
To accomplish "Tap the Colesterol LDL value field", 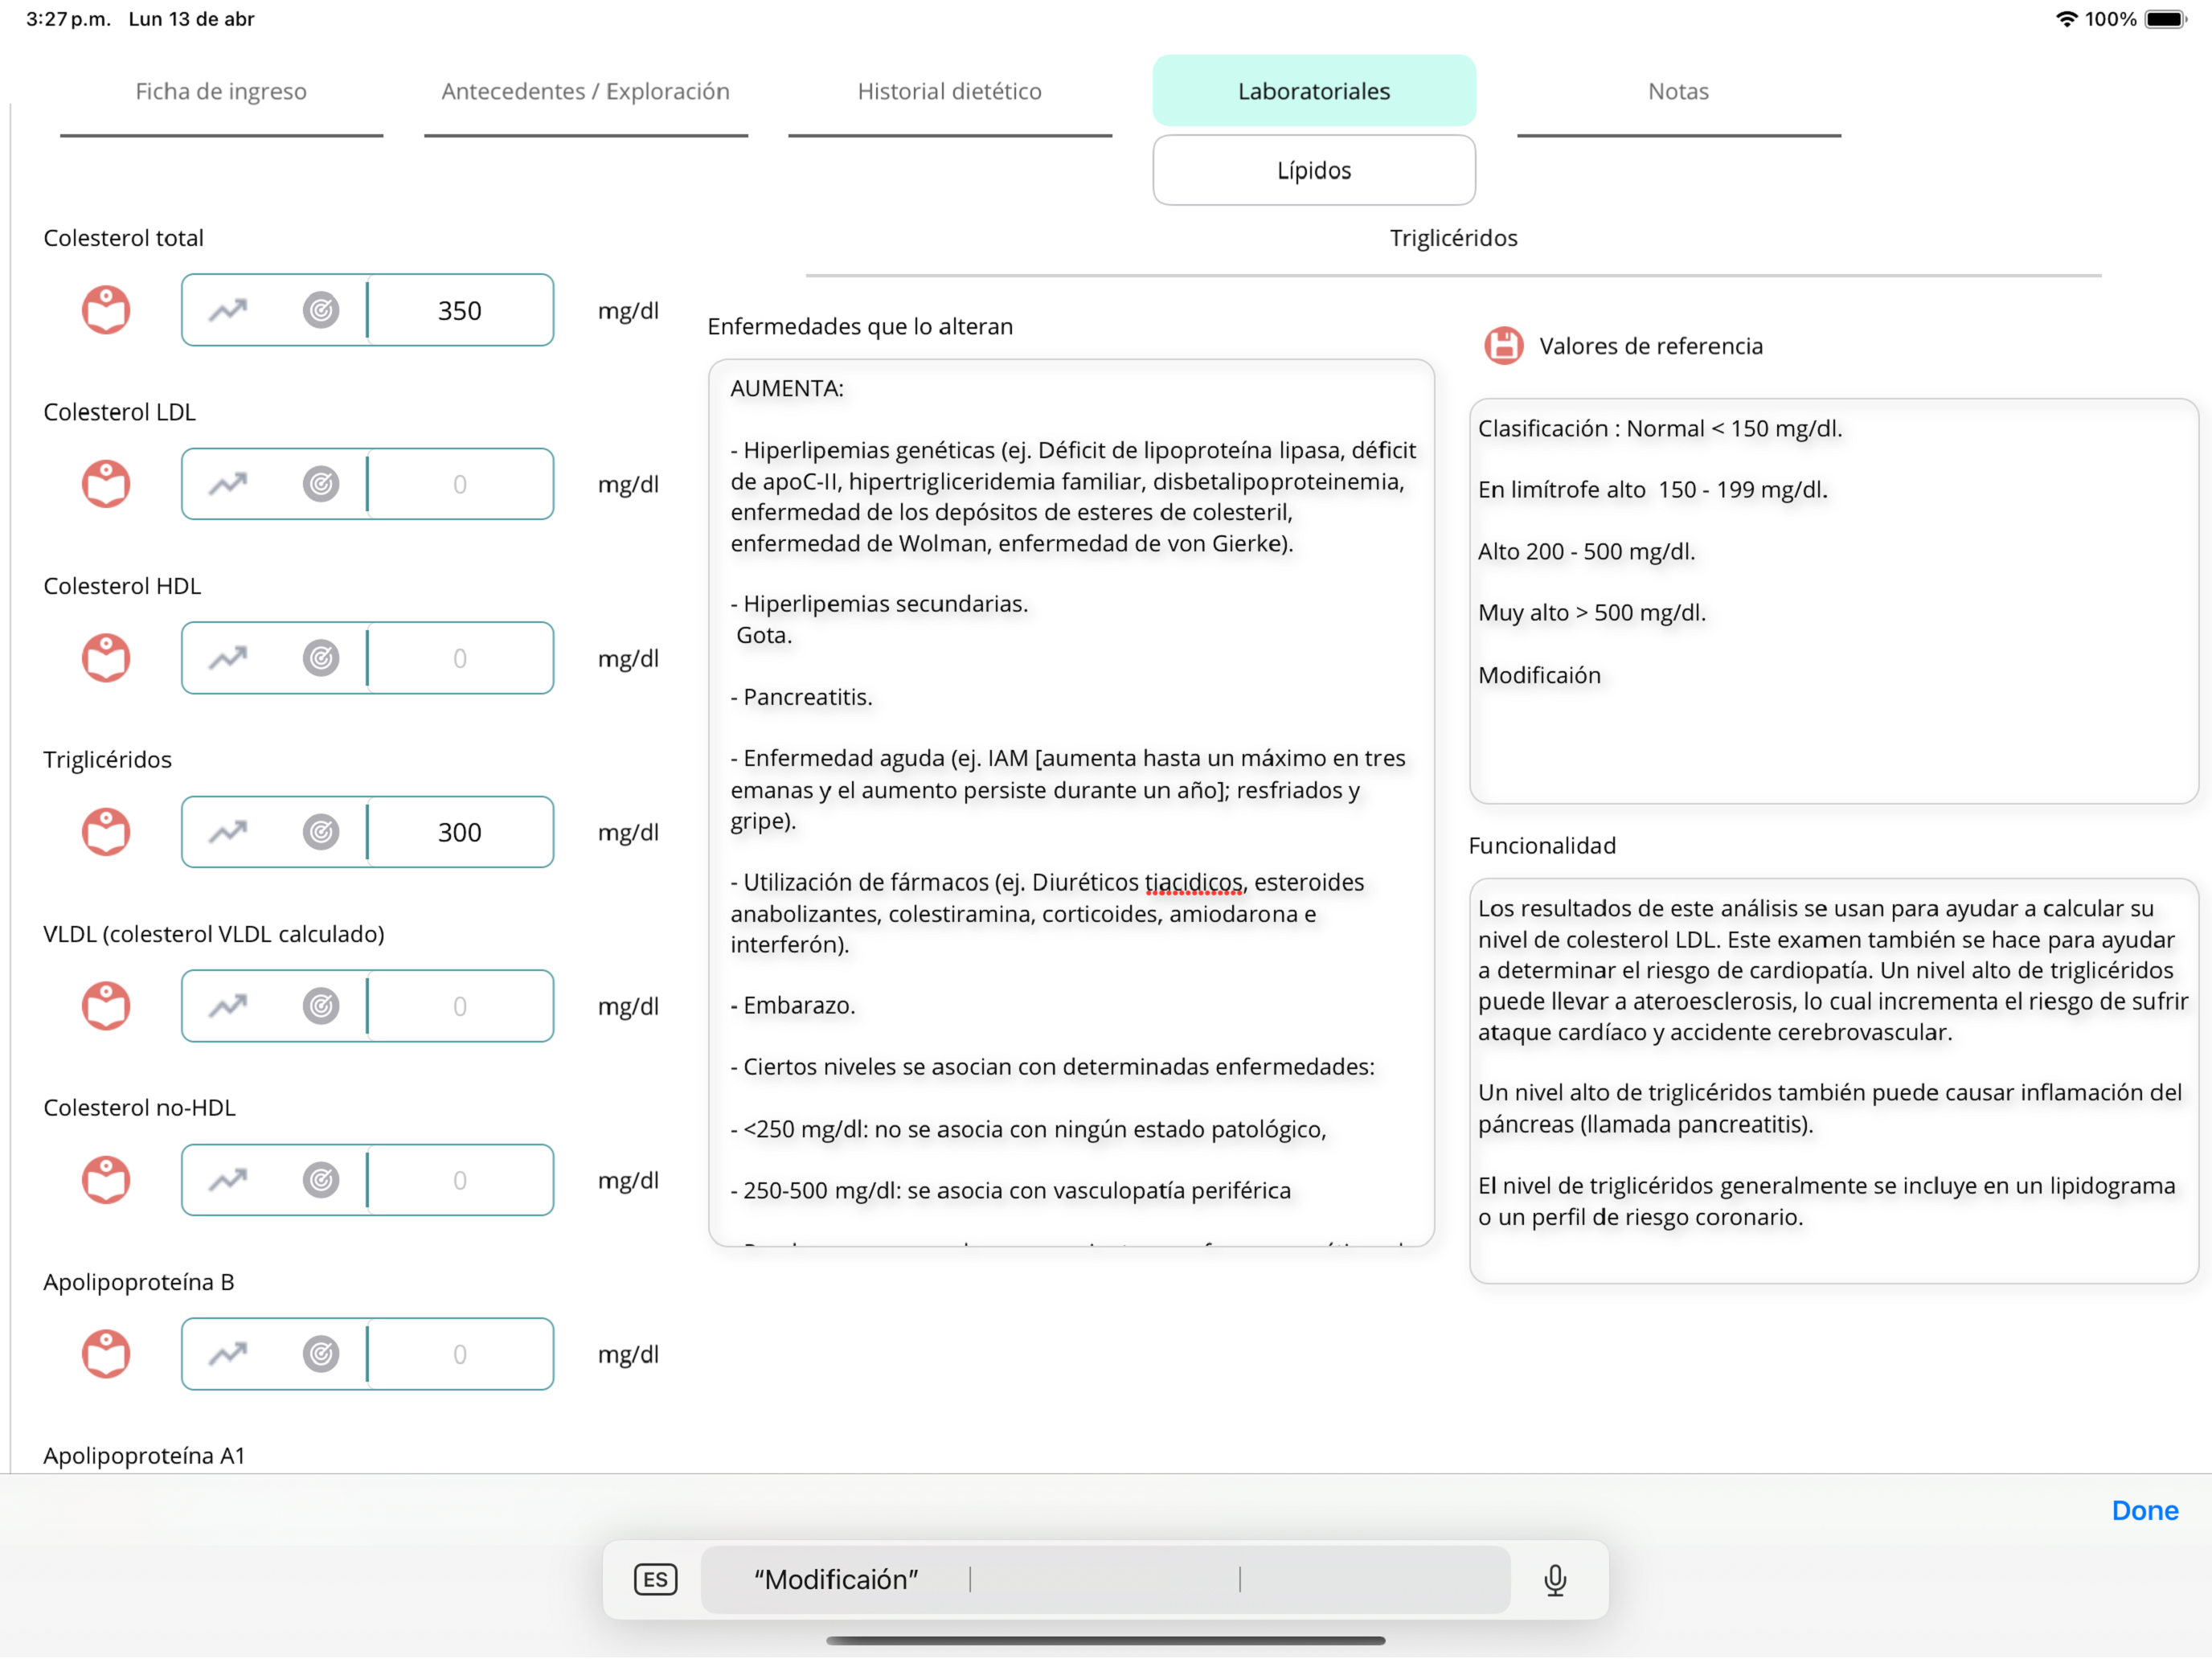I will [460, 484].
